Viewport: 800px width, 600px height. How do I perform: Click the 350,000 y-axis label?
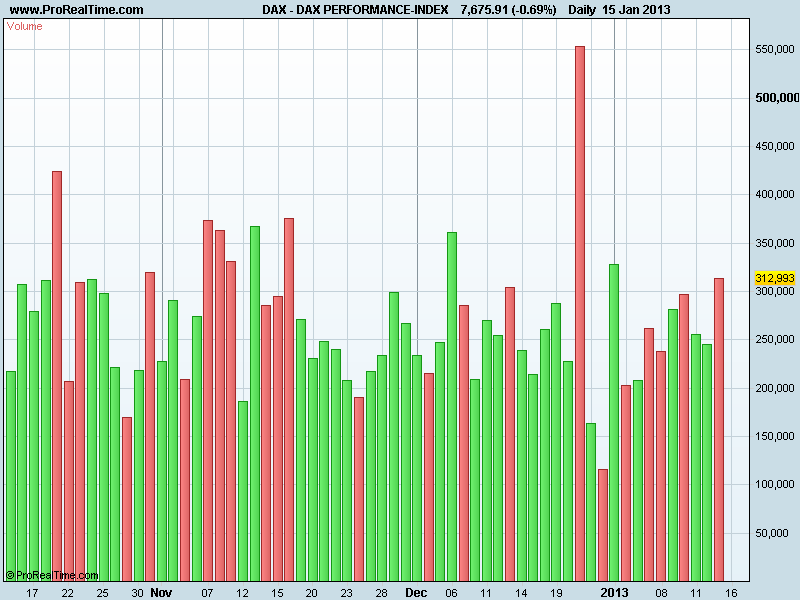coord(774,243)
